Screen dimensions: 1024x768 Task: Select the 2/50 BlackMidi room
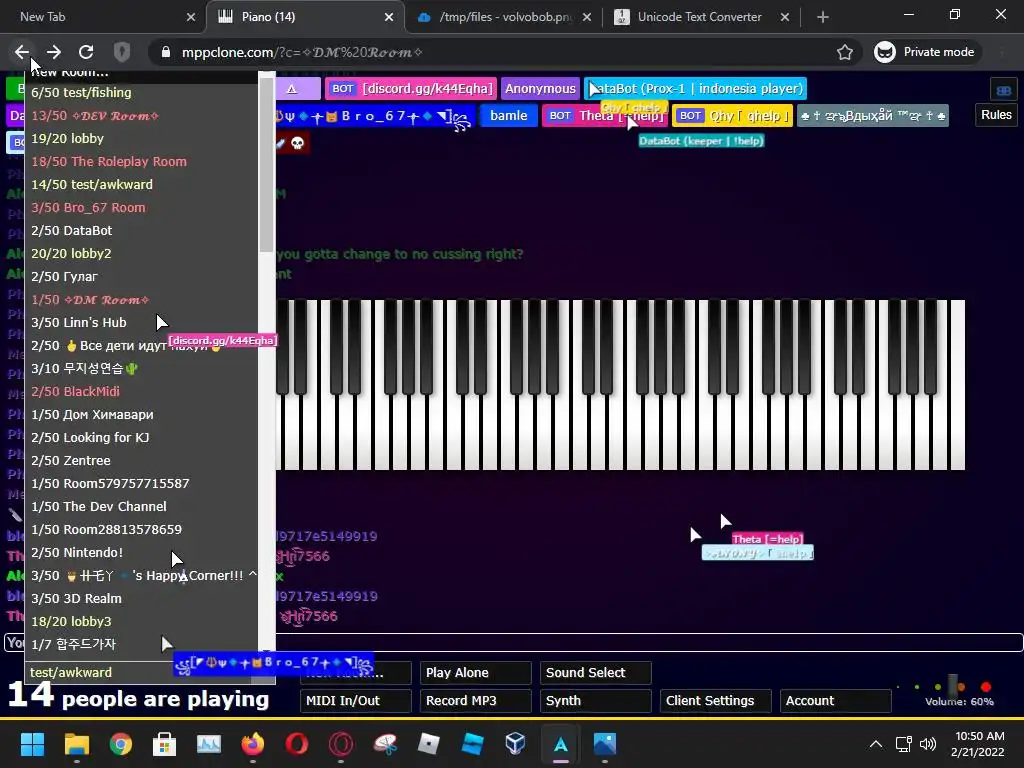pyautogui.click(x=142, y=391)
